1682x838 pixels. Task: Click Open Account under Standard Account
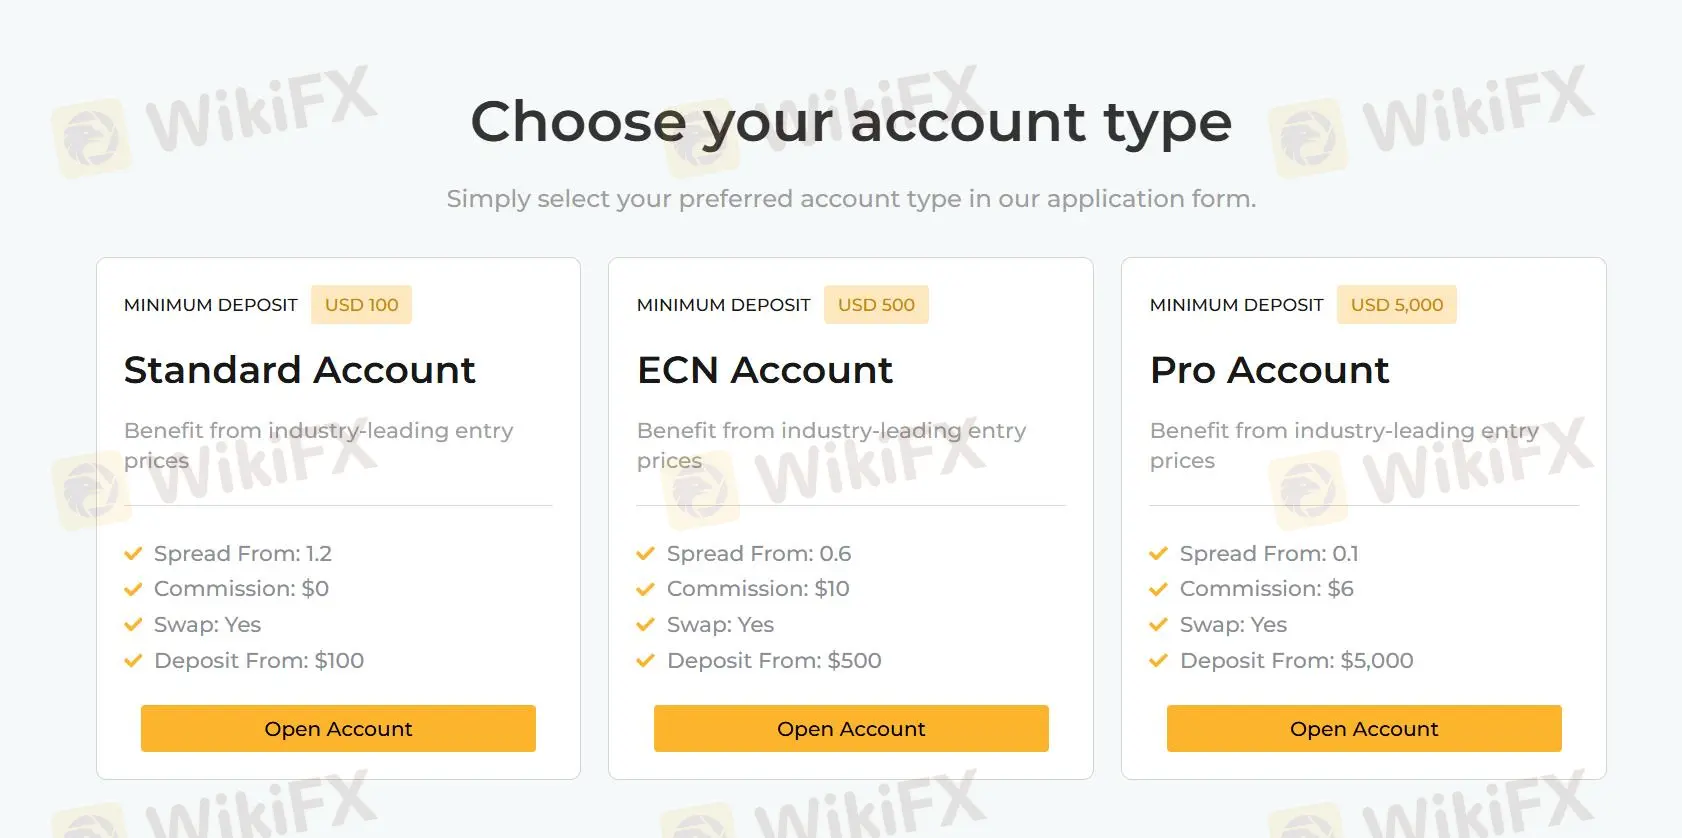(338, 728)
